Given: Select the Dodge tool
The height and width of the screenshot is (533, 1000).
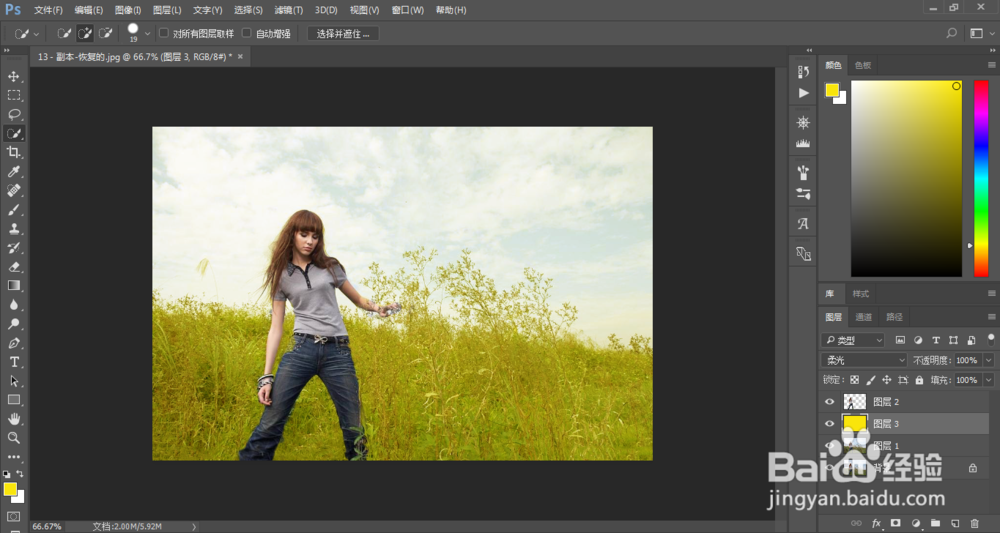Looking at the screenshot, I should click(13, 324).
